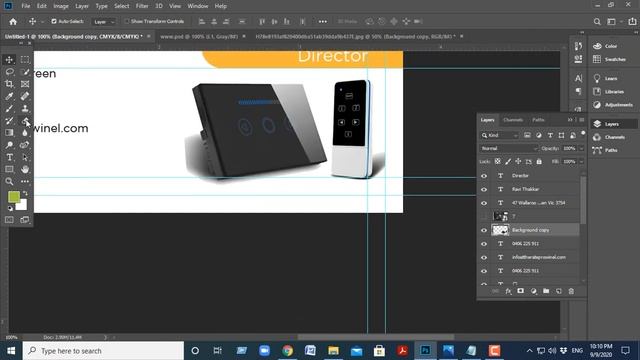Toggle Quick Mask mode
This screenshot has height=360, width=640.
[x=9, y=220]
